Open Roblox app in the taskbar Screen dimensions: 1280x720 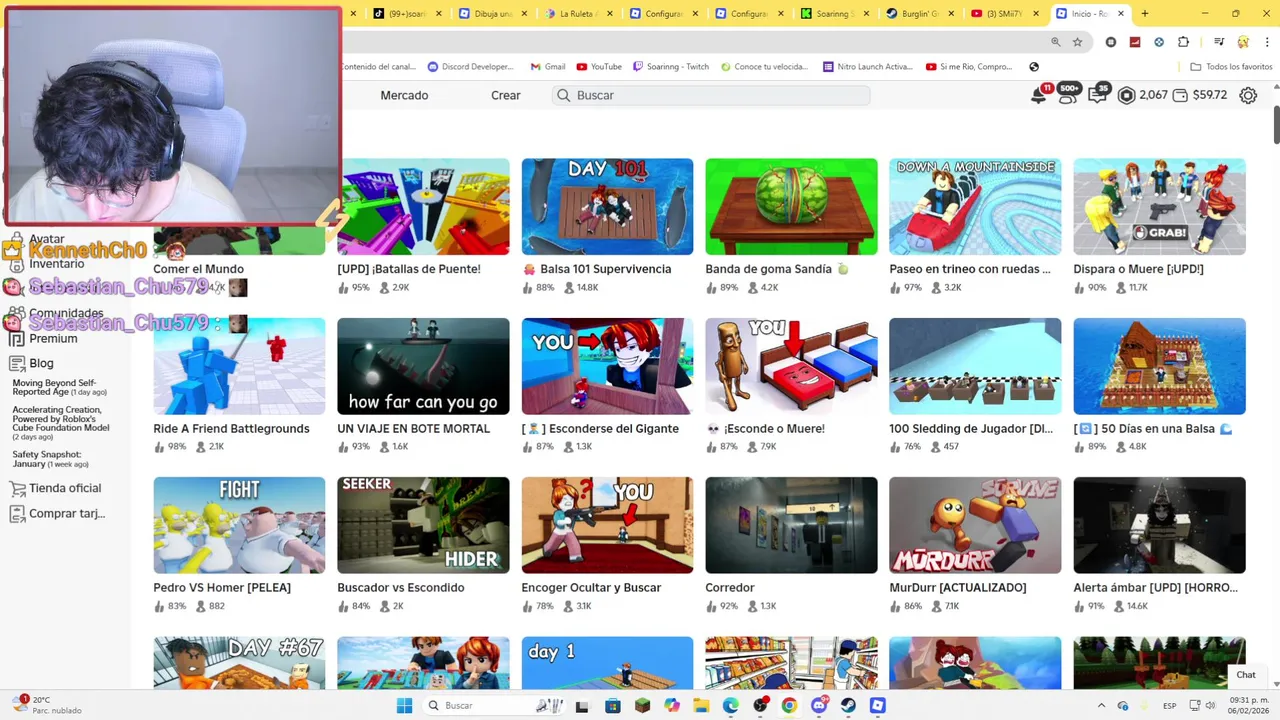point(877,706)
